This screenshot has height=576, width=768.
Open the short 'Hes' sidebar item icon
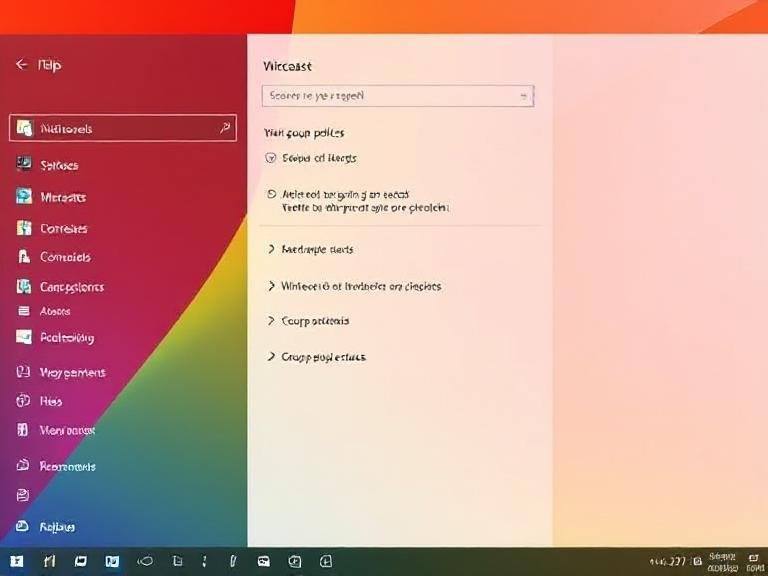pos(23,401)
